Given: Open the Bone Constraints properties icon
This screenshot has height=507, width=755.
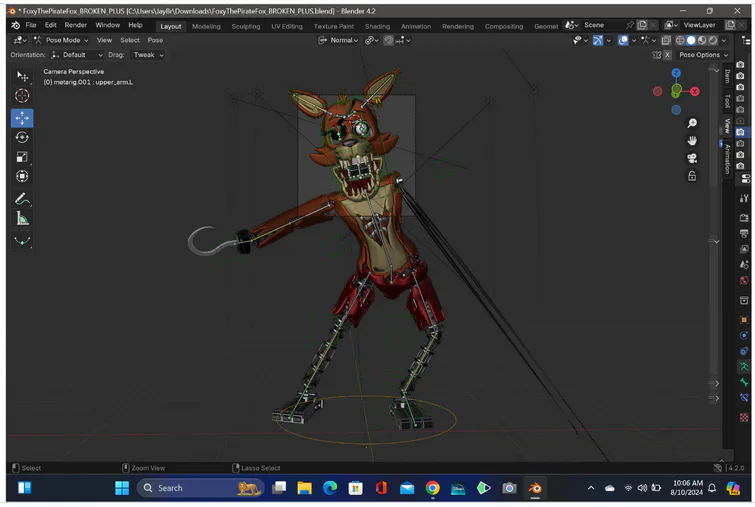Looking at the screenshot, I should pyautogui.click(x=744, y=398).
